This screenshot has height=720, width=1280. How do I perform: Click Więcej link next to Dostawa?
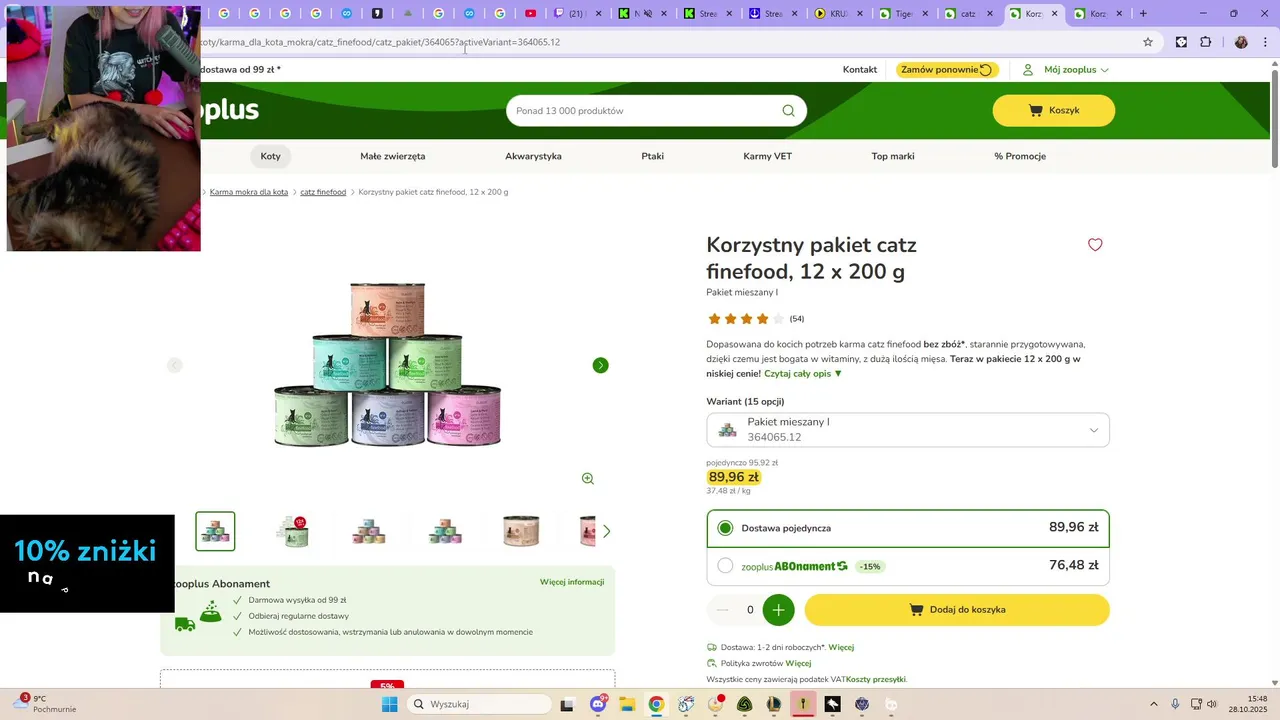[x=841, y=647]
